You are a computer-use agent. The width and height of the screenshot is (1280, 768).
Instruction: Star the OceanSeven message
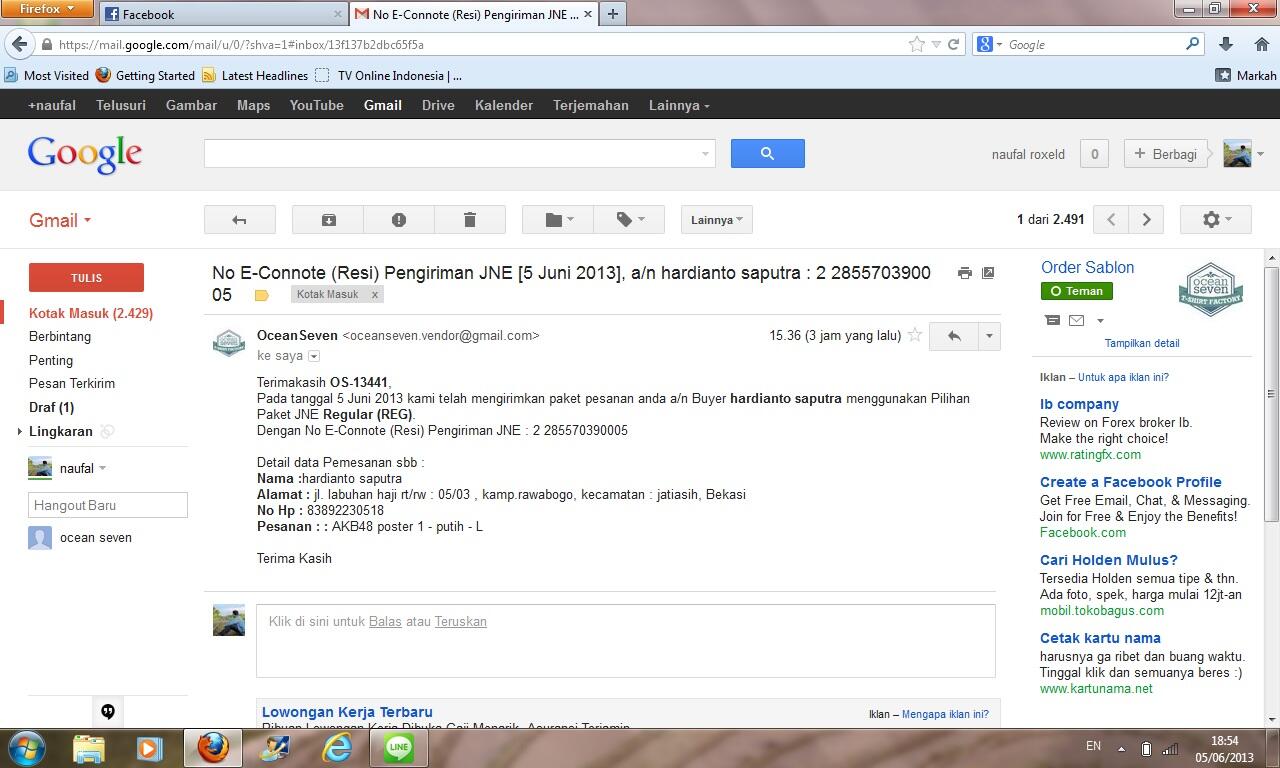click(914, 336)
